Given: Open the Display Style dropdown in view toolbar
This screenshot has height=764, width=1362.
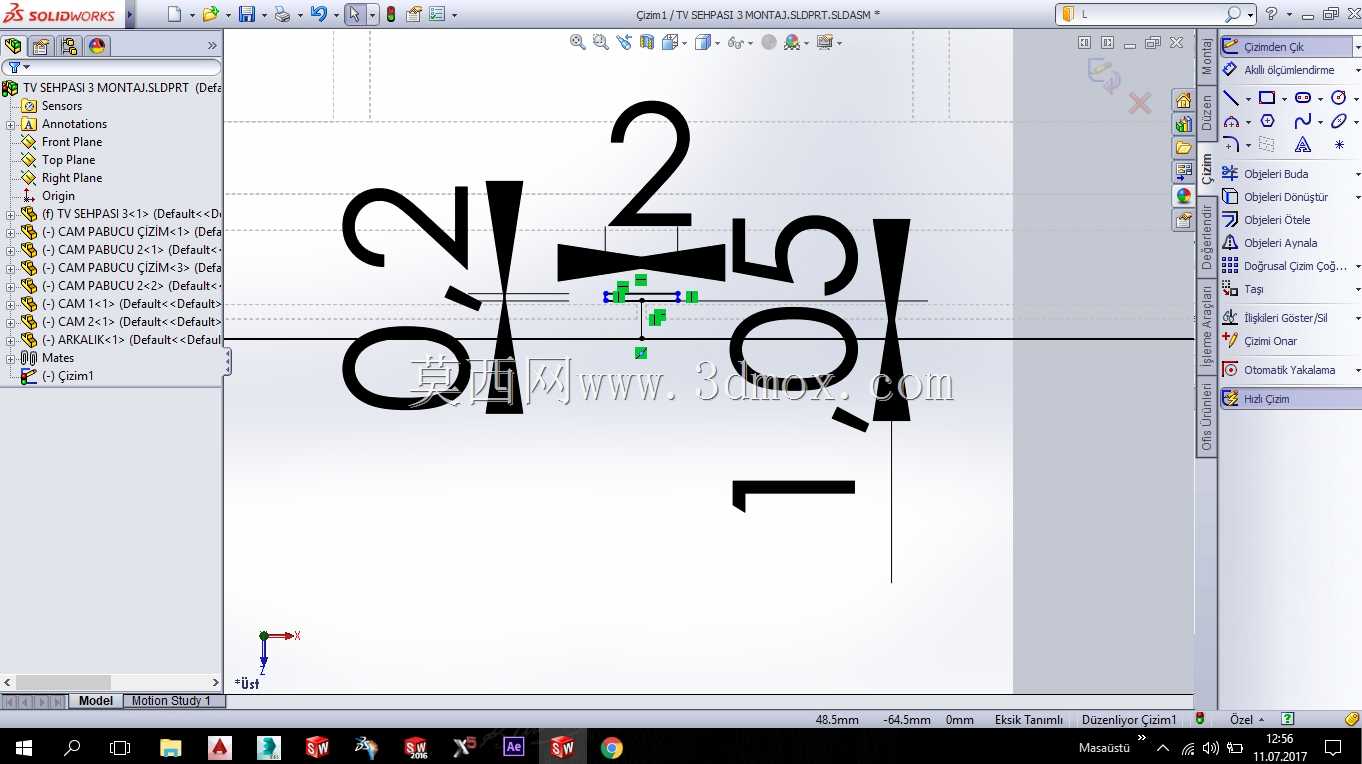Looking at the screenshot, I should [720, 42].
